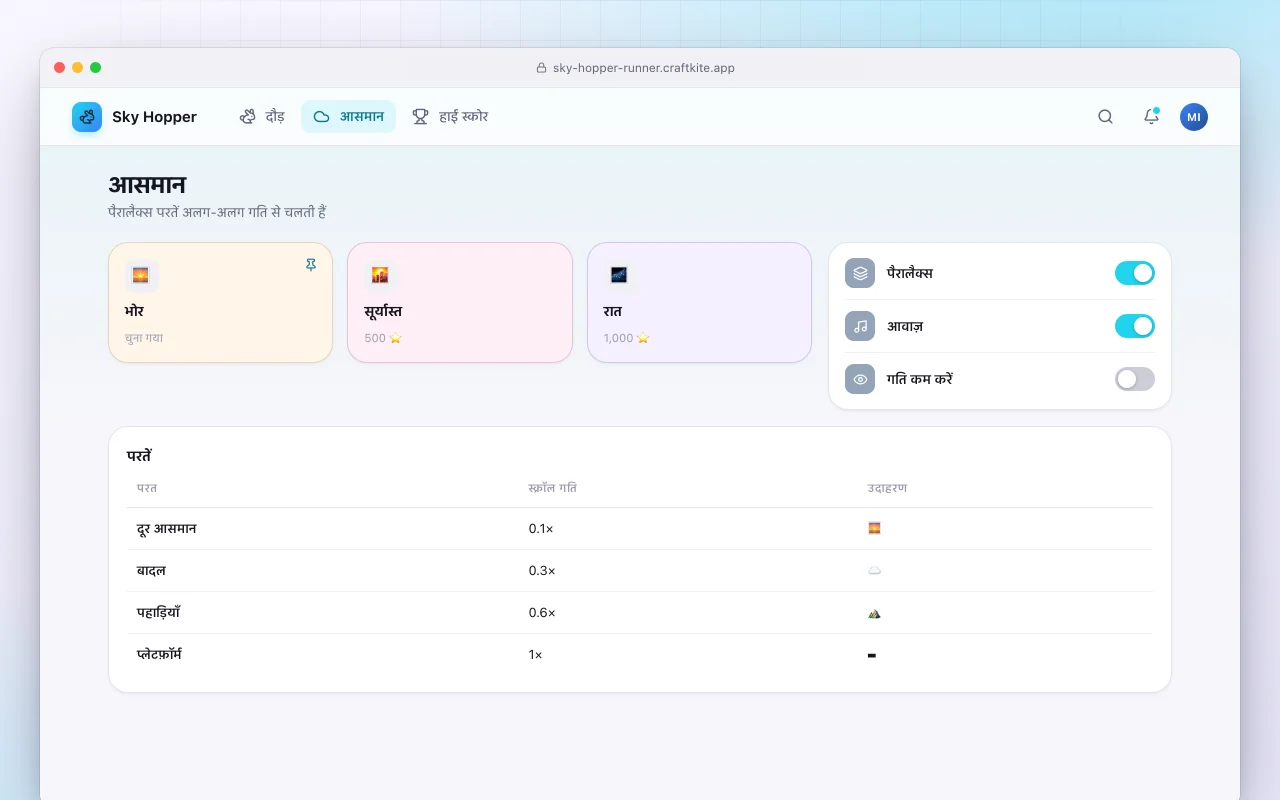
Task: Click the sunrise example icon in दूर आसमान row
Action: click(x=874, y=528)
